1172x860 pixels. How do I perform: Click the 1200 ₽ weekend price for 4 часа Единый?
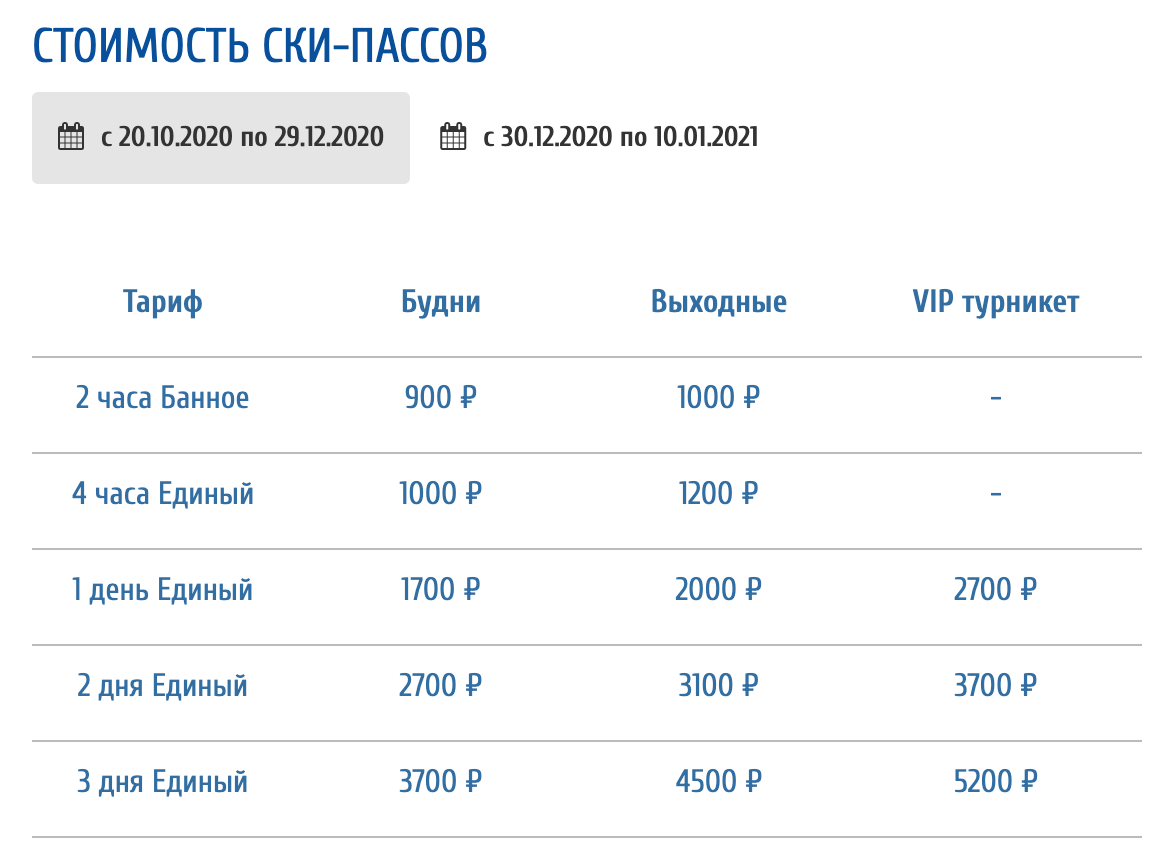point(719,493)
